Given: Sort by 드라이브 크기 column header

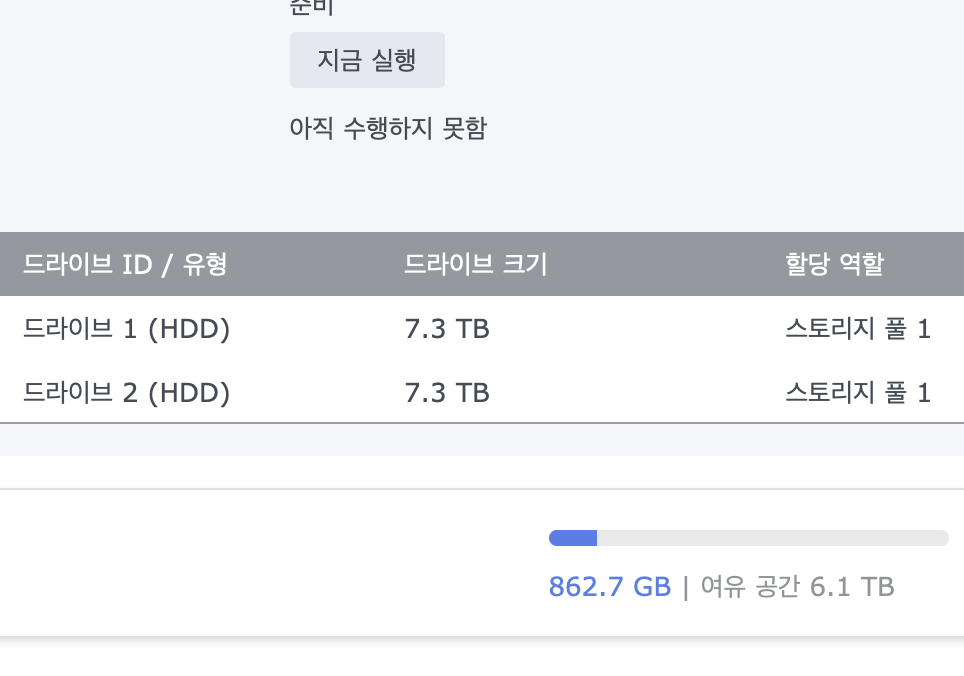Looking at the screenshot, I should pyautogui.click(x=475, y=264).
